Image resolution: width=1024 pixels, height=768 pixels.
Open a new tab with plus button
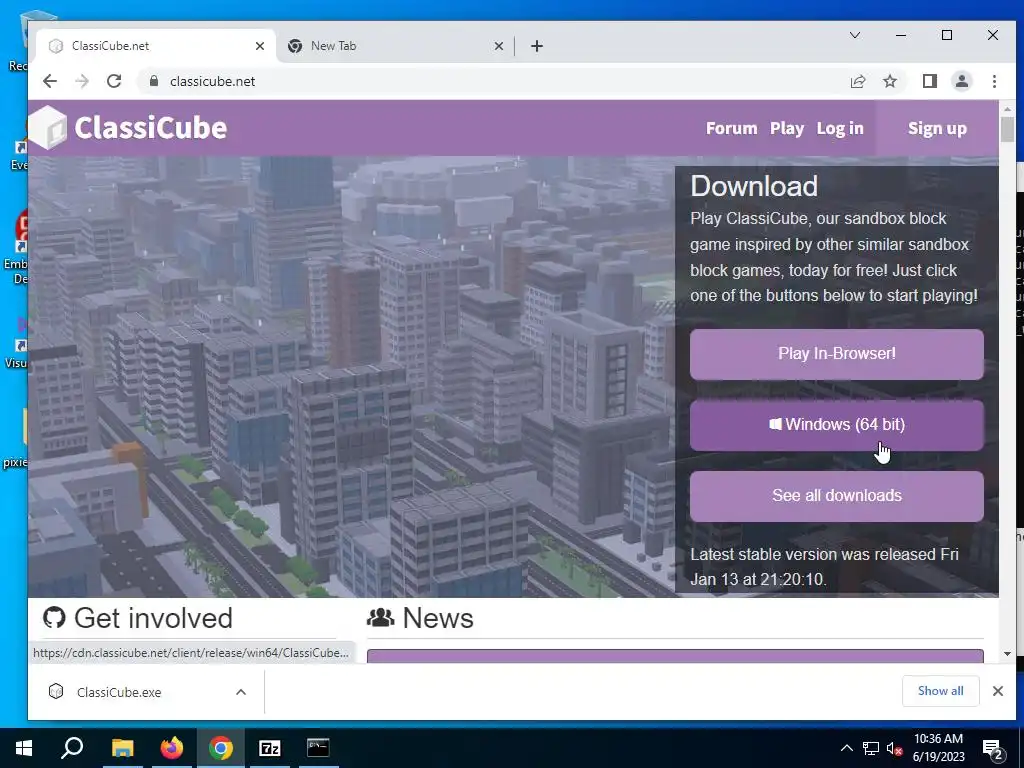(x=537, y=46)
